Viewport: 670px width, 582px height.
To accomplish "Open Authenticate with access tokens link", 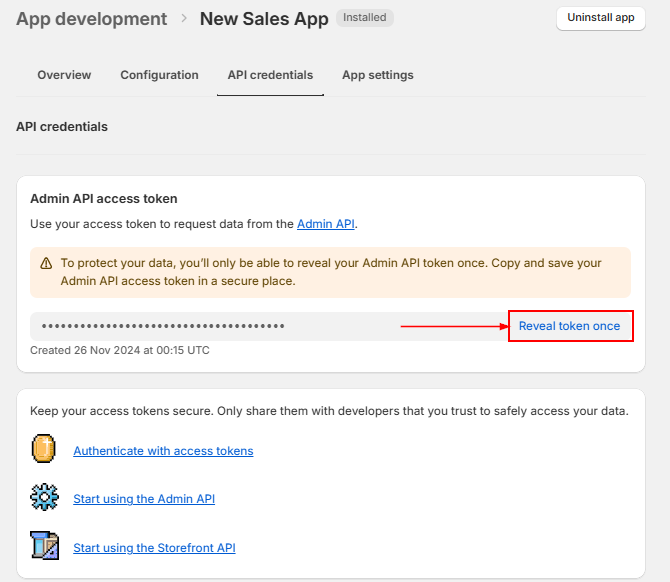I will (x=163, y=451).
